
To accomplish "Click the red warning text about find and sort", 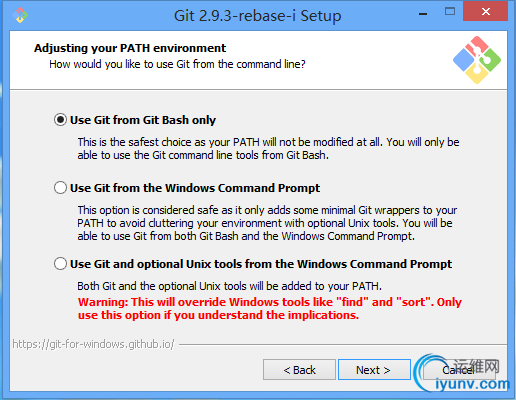I will click(270, 308).
